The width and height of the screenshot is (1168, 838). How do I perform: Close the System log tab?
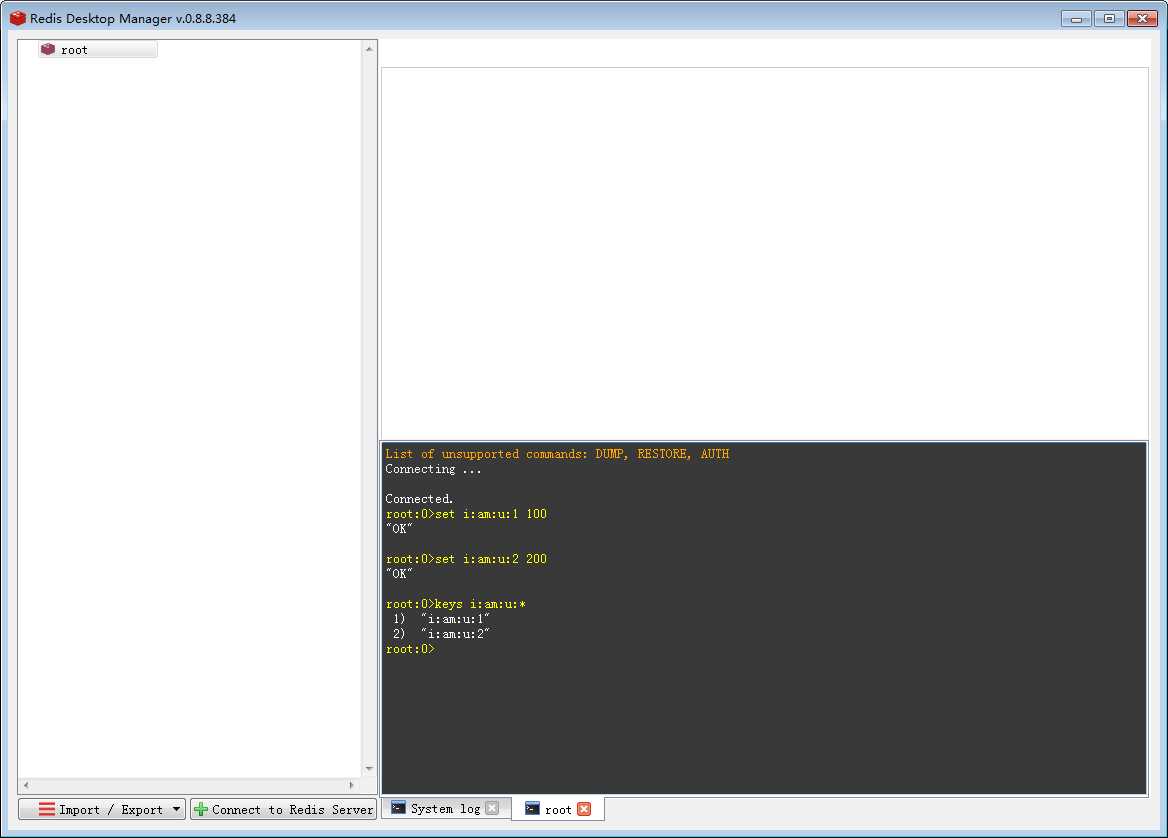click(x=492, y=808)
